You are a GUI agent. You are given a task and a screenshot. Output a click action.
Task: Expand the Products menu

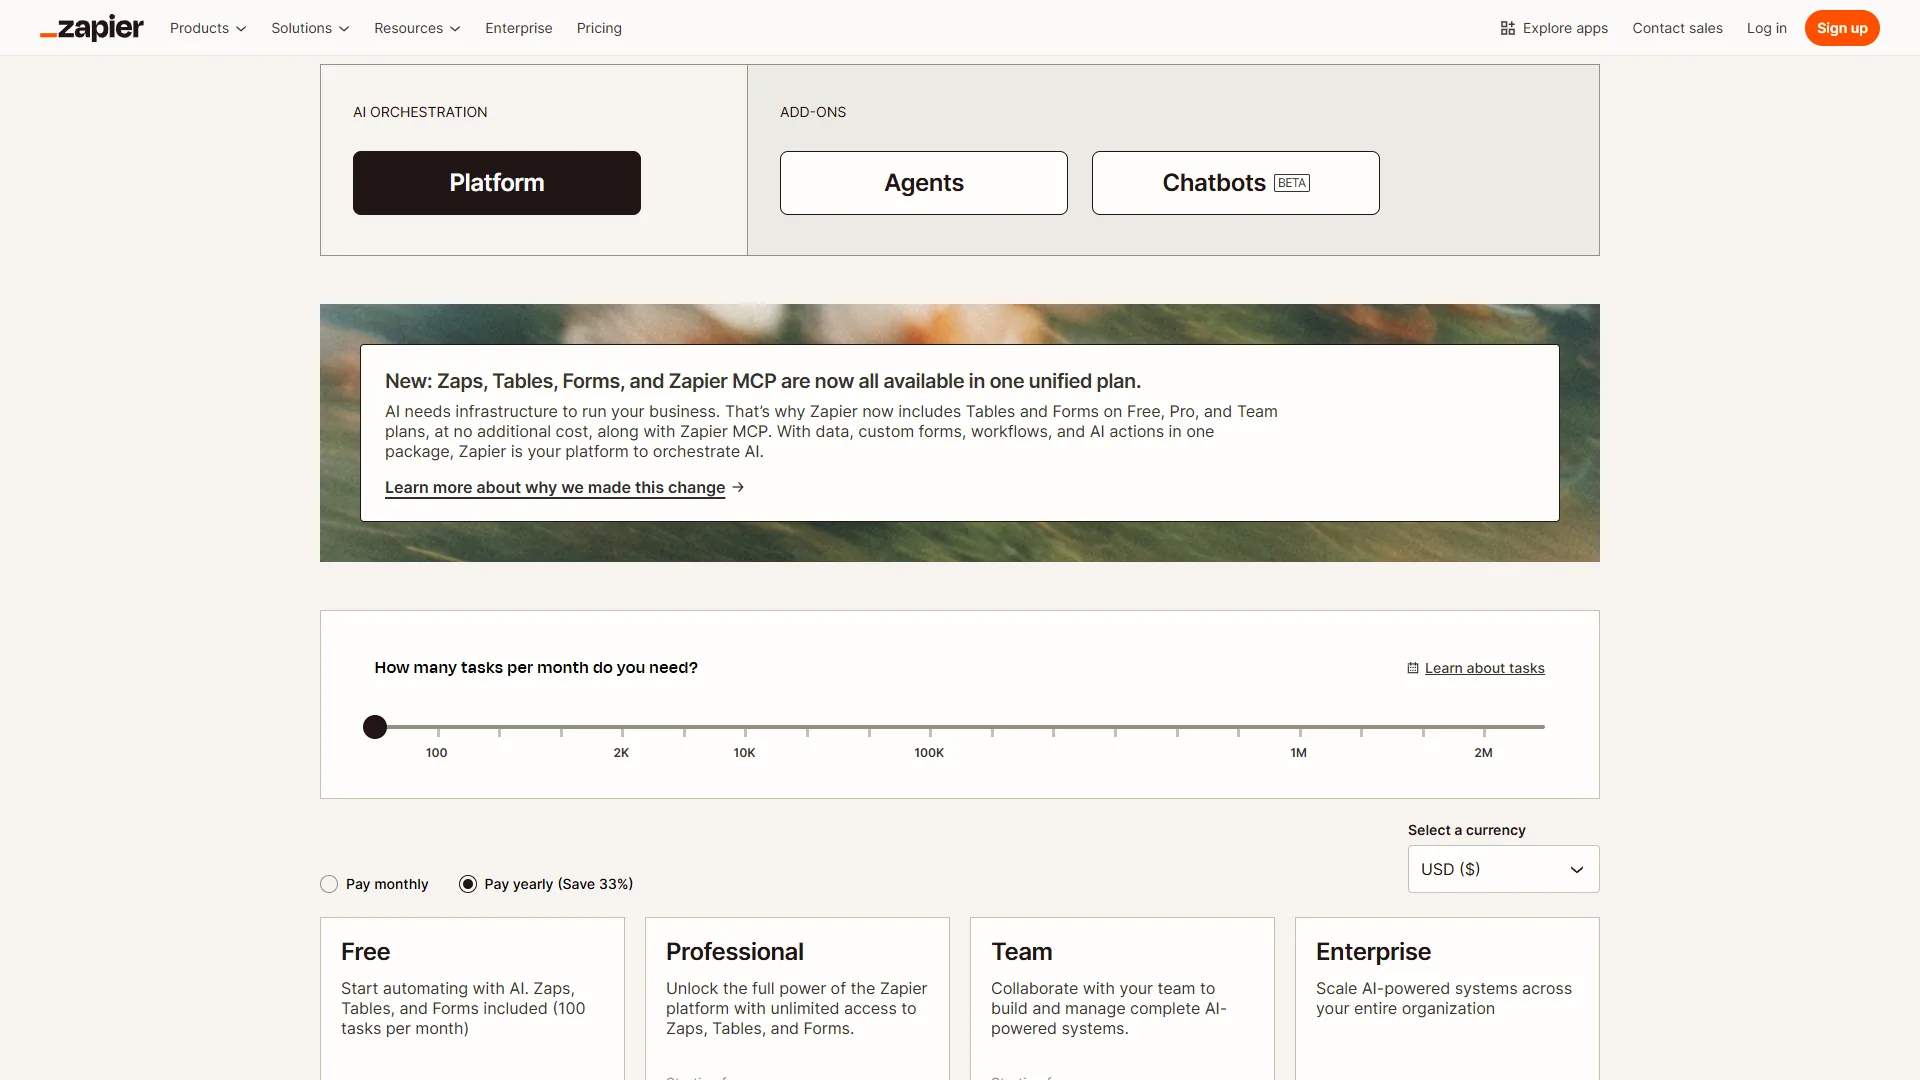coord(208,28)
